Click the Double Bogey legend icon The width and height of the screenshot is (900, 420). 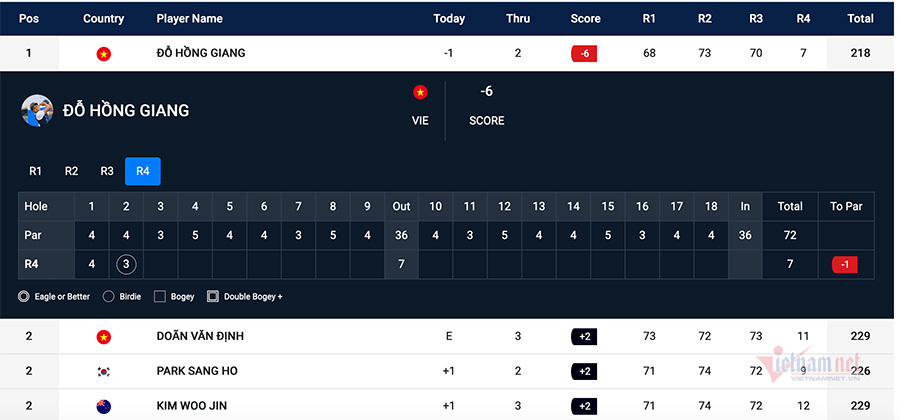point(213,296)
